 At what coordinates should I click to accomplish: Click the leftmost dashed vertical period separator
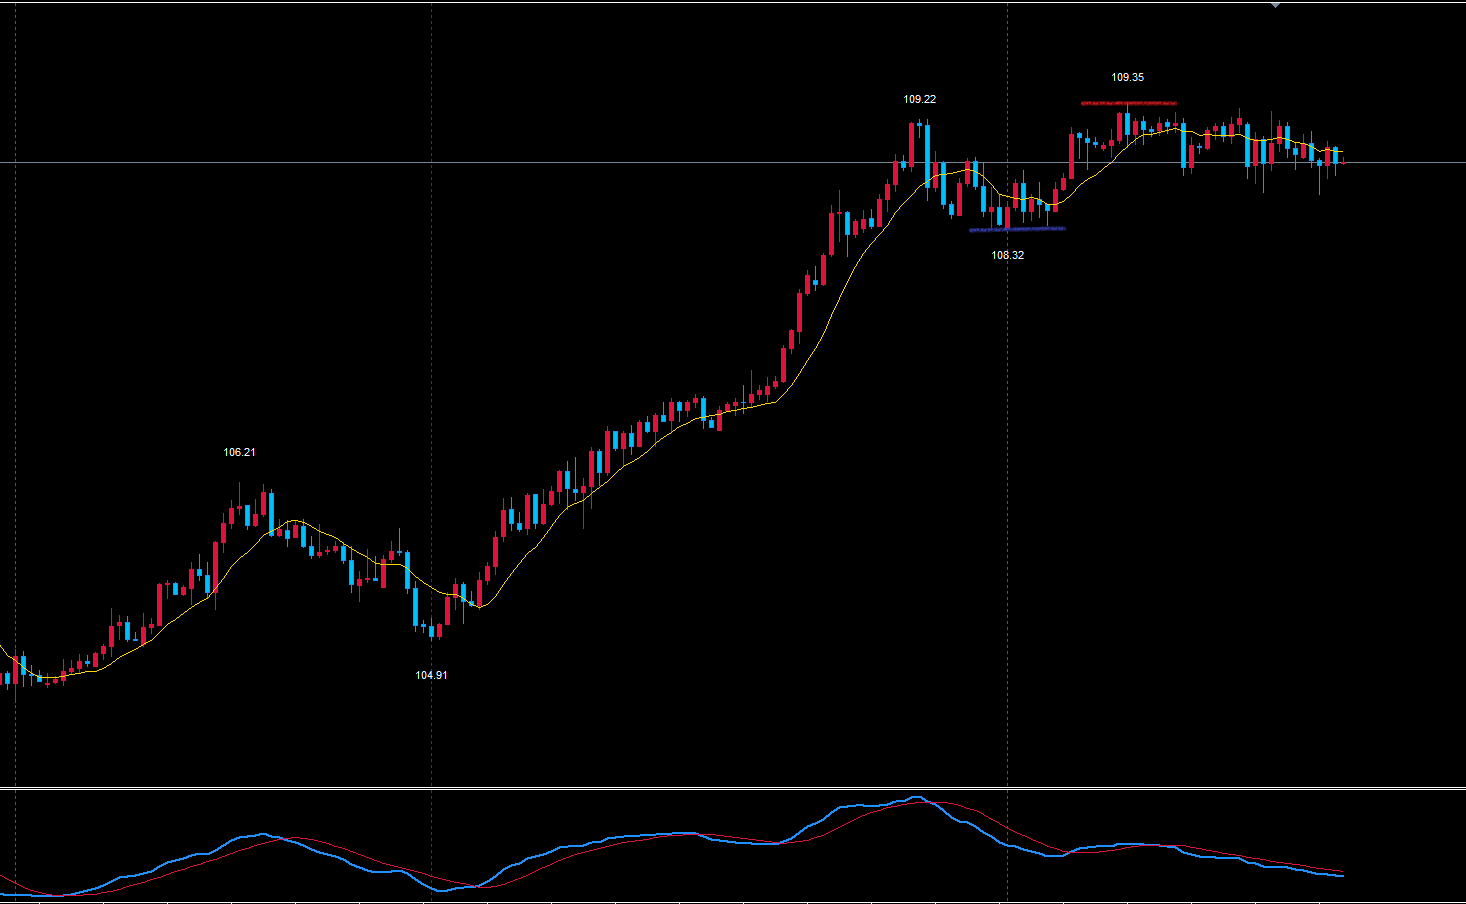pos(15,400)
